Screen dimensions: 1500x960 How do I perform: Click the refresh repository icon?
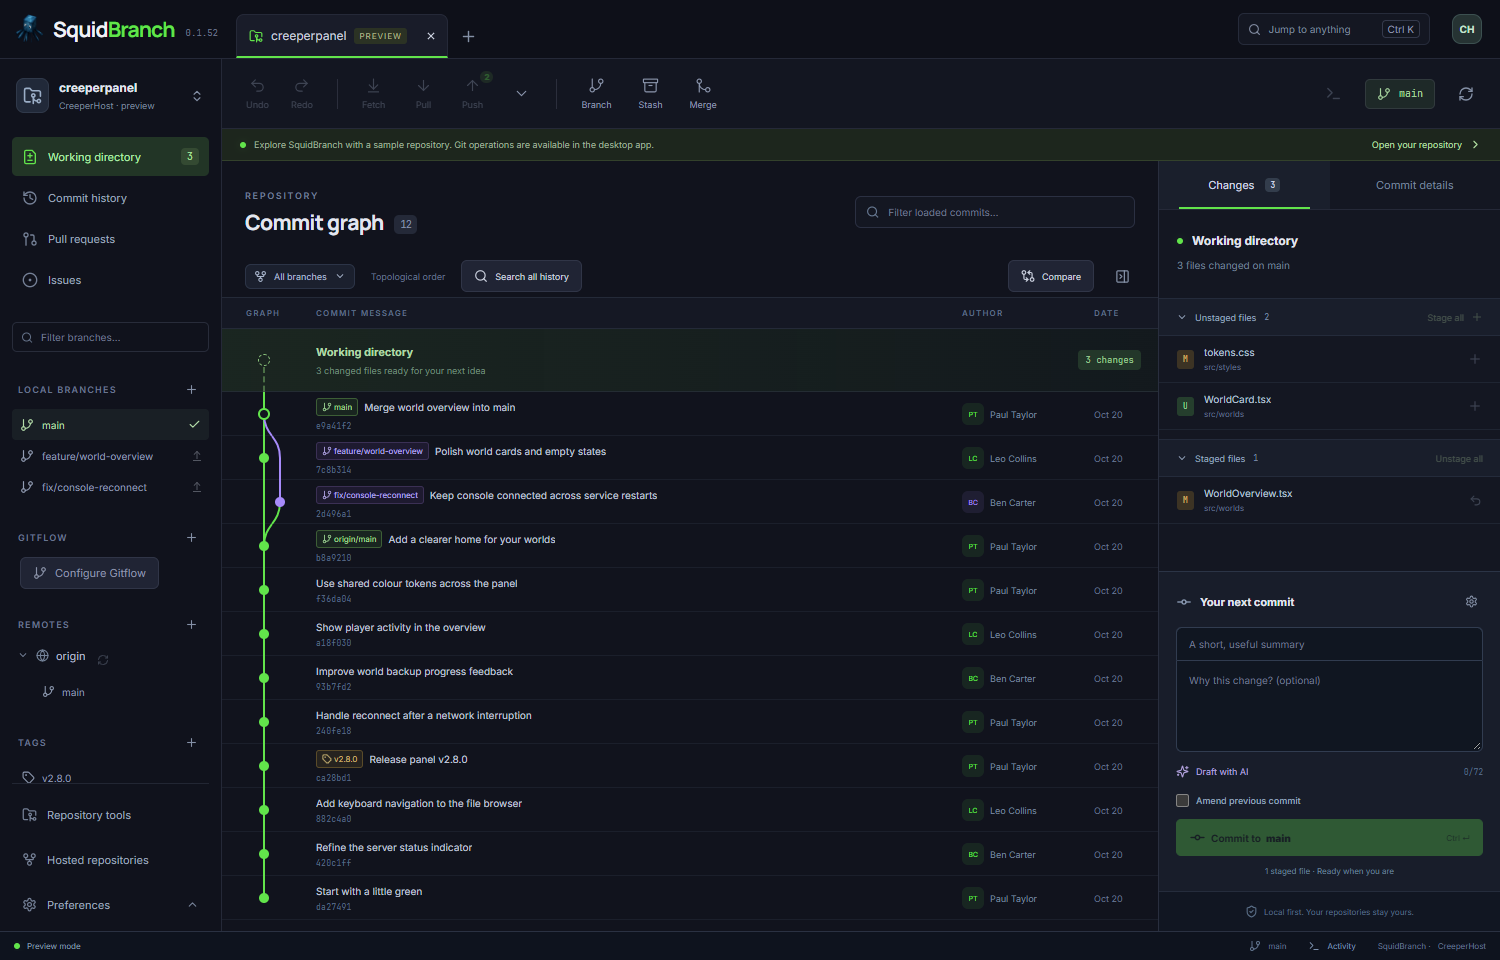click(1466, 94)
